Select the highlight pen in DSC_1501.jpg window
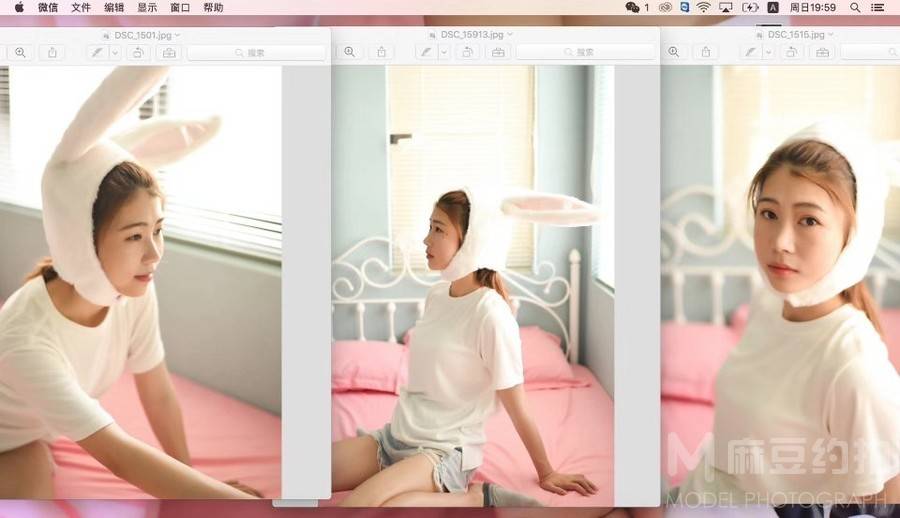900x518 pixels. tap(98, 52)
